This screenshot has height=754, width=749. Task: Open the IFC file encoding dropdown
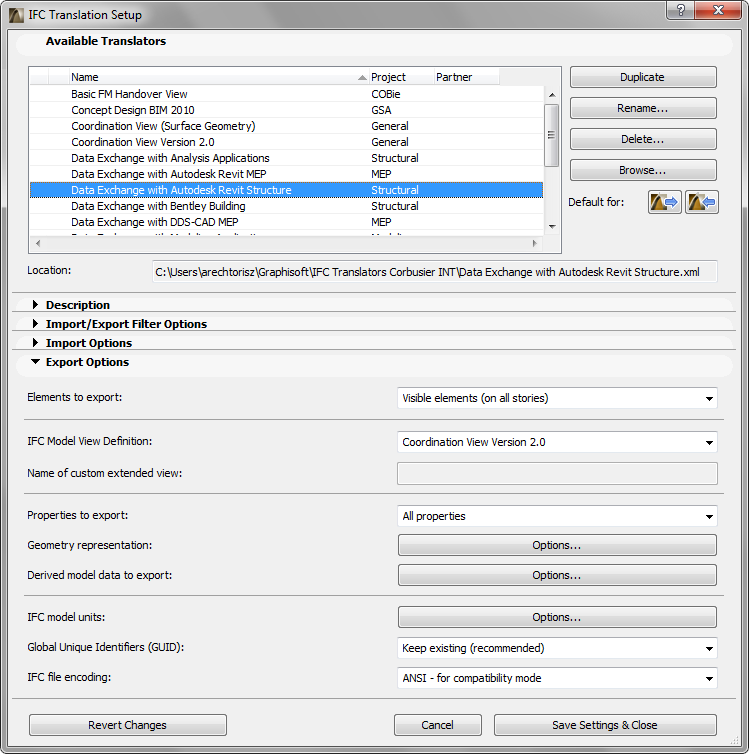click(x=557, y=678)
